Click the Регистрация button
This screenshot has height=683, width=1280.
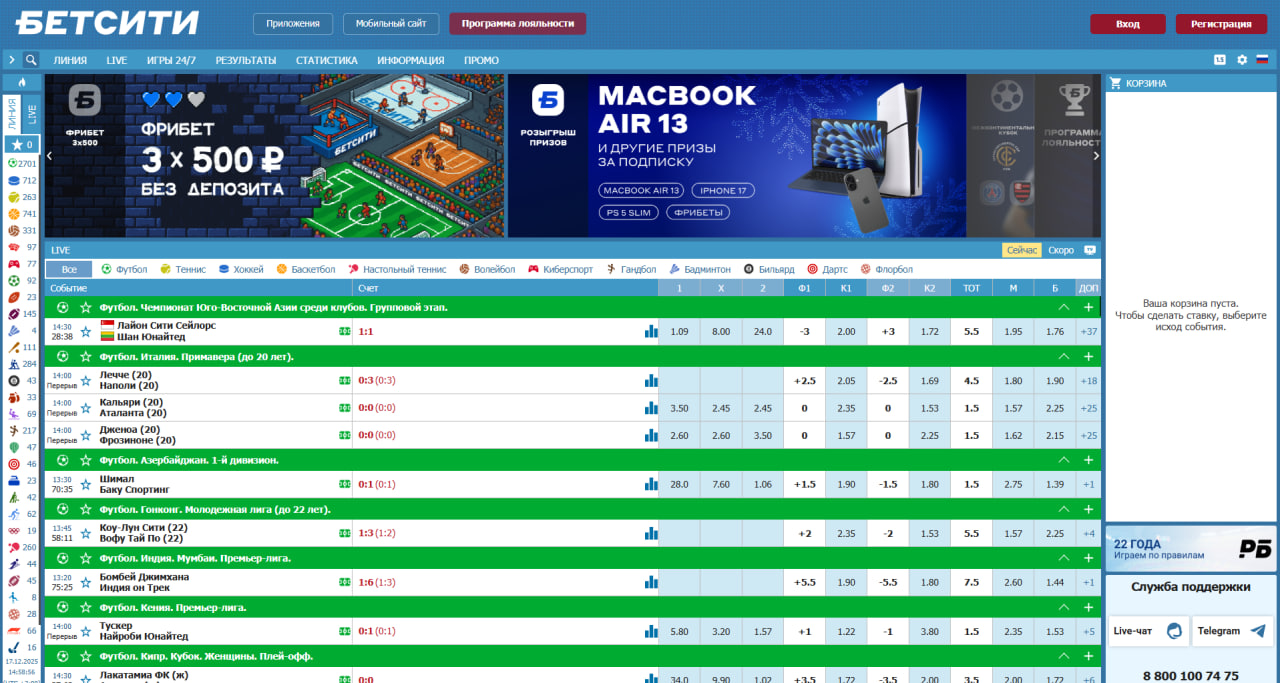tap(1221, 24)
